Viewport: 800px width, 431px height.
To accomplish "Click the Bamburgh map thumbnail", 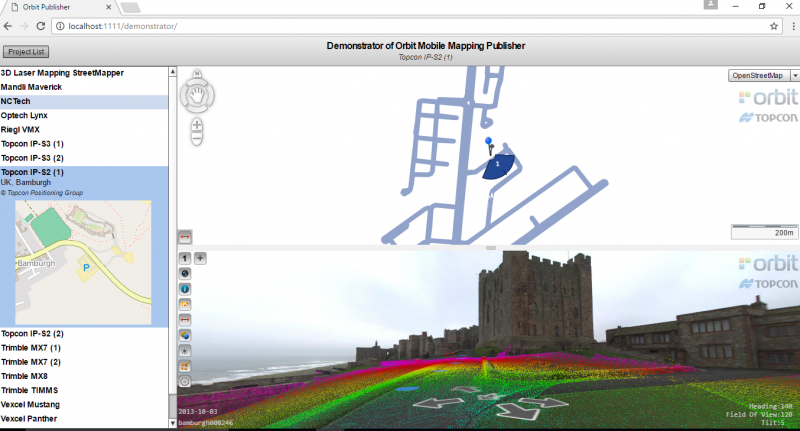I will point(83,263).
